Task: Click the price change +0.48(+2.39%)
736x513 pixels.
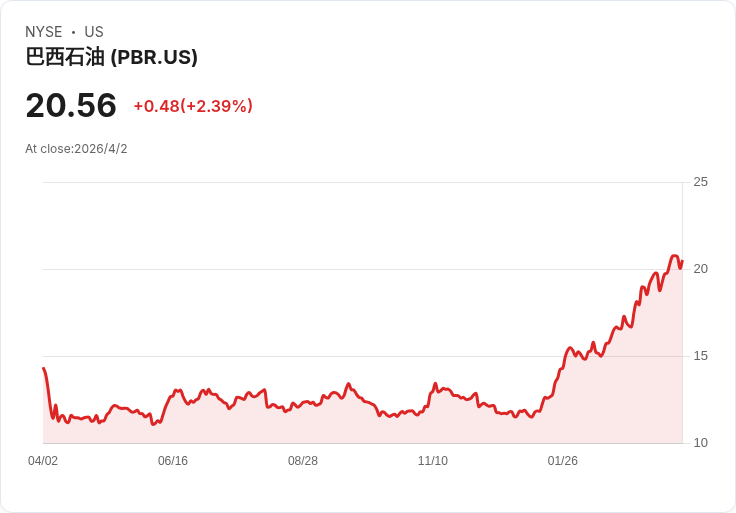Action: coord(193,106)
